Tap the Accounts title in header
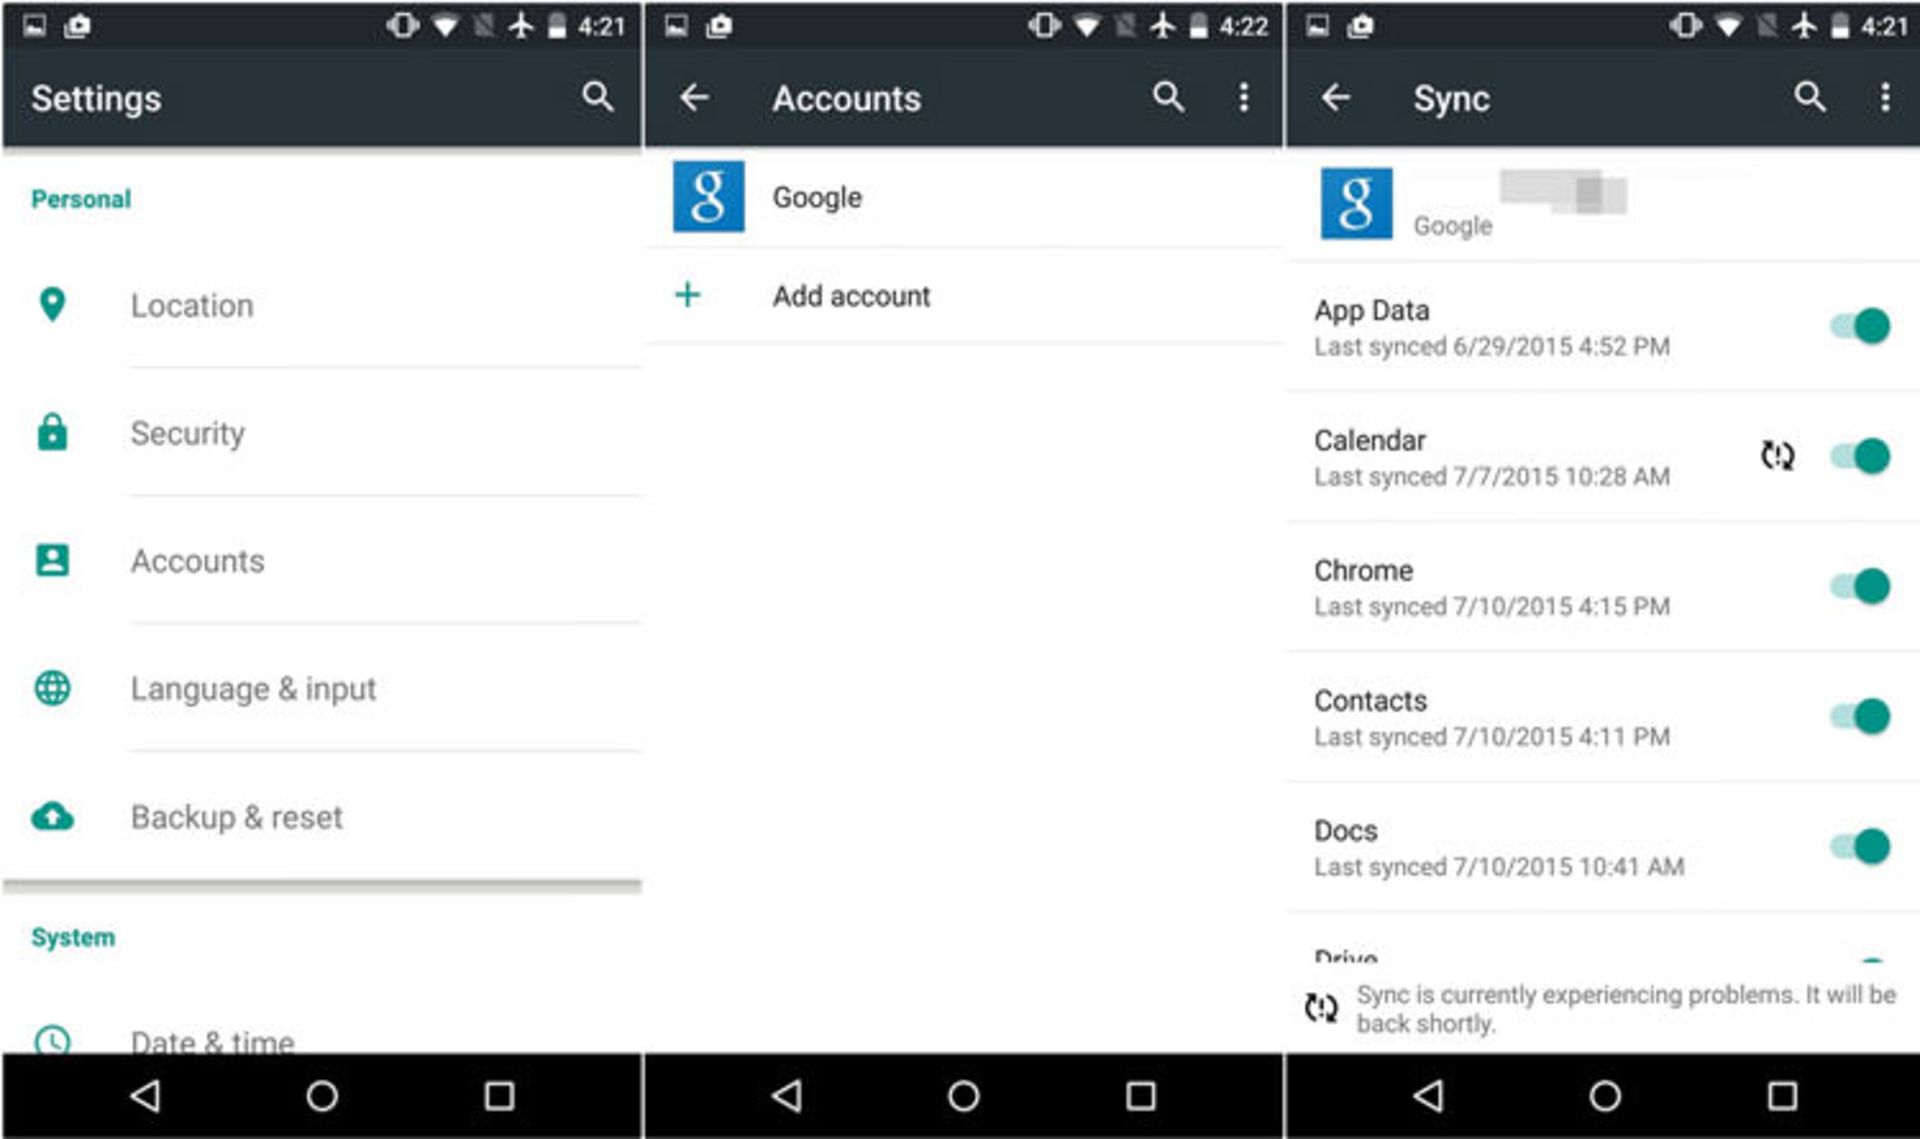 (846, 98)
